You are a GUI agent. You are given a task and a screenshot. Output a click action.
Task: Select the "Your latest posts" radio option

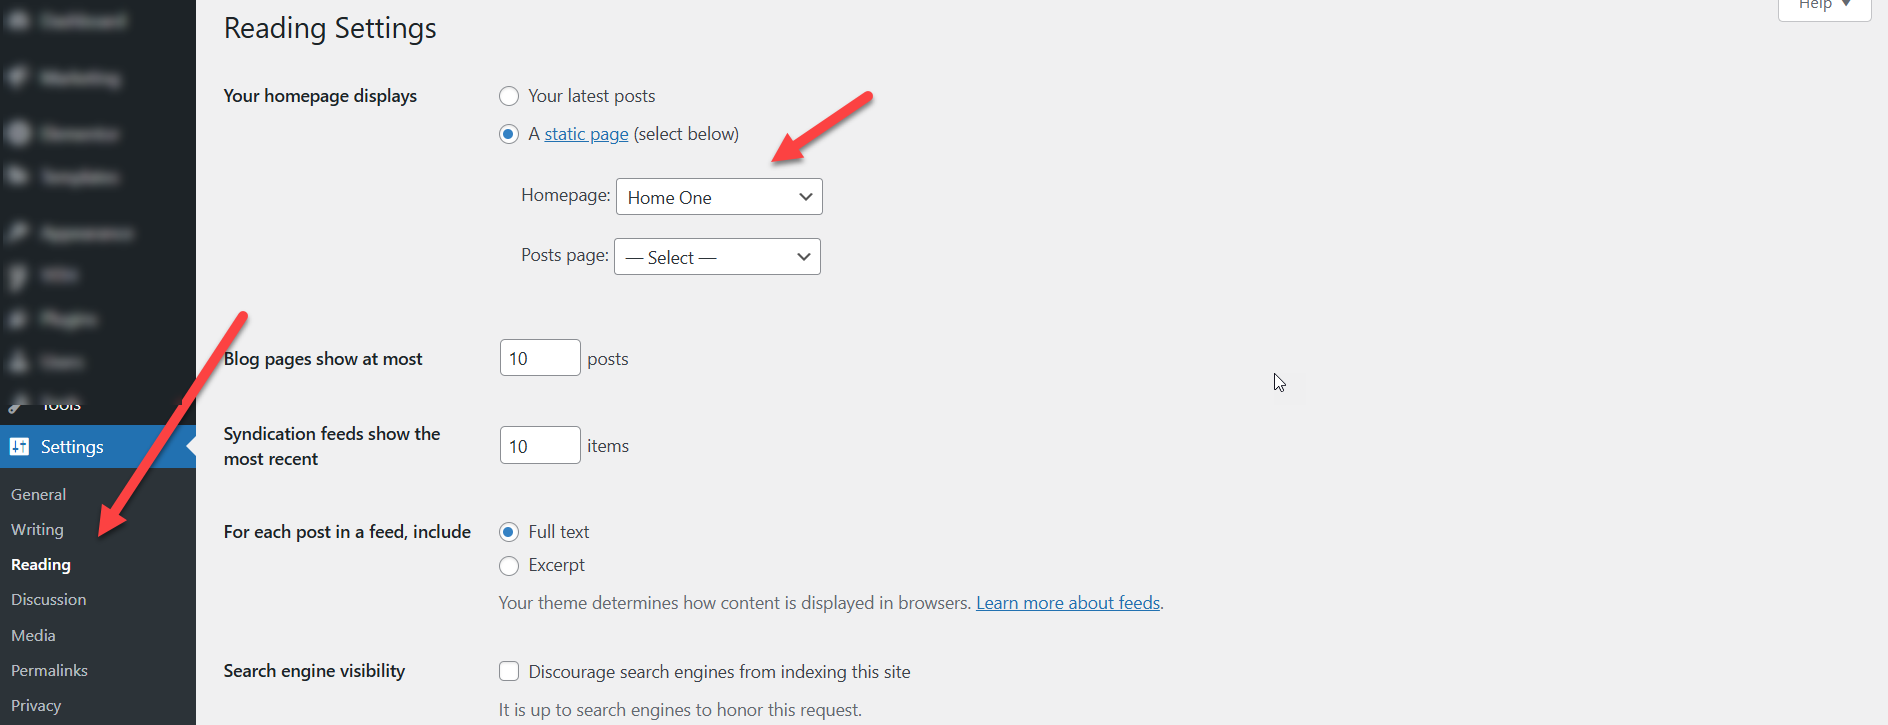click(x=509, y=96)
